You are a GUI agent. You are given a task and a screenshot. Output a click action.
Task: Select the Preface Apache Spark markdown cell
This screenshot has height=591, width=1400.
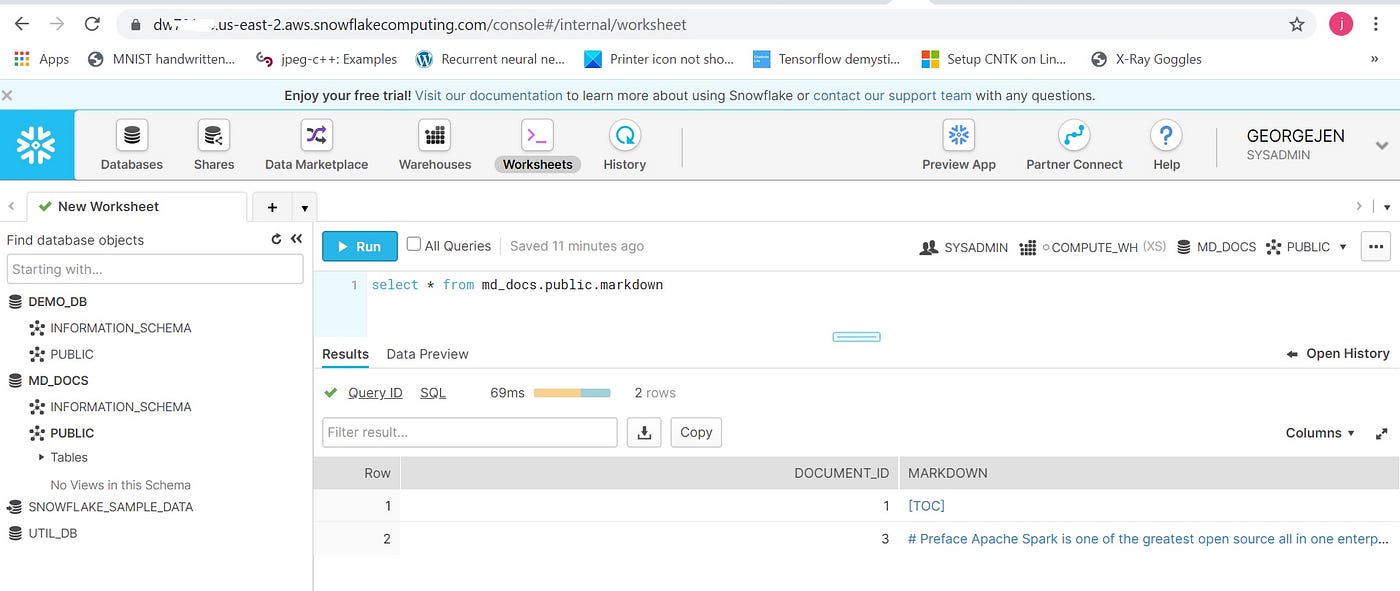click(1147, 539)
